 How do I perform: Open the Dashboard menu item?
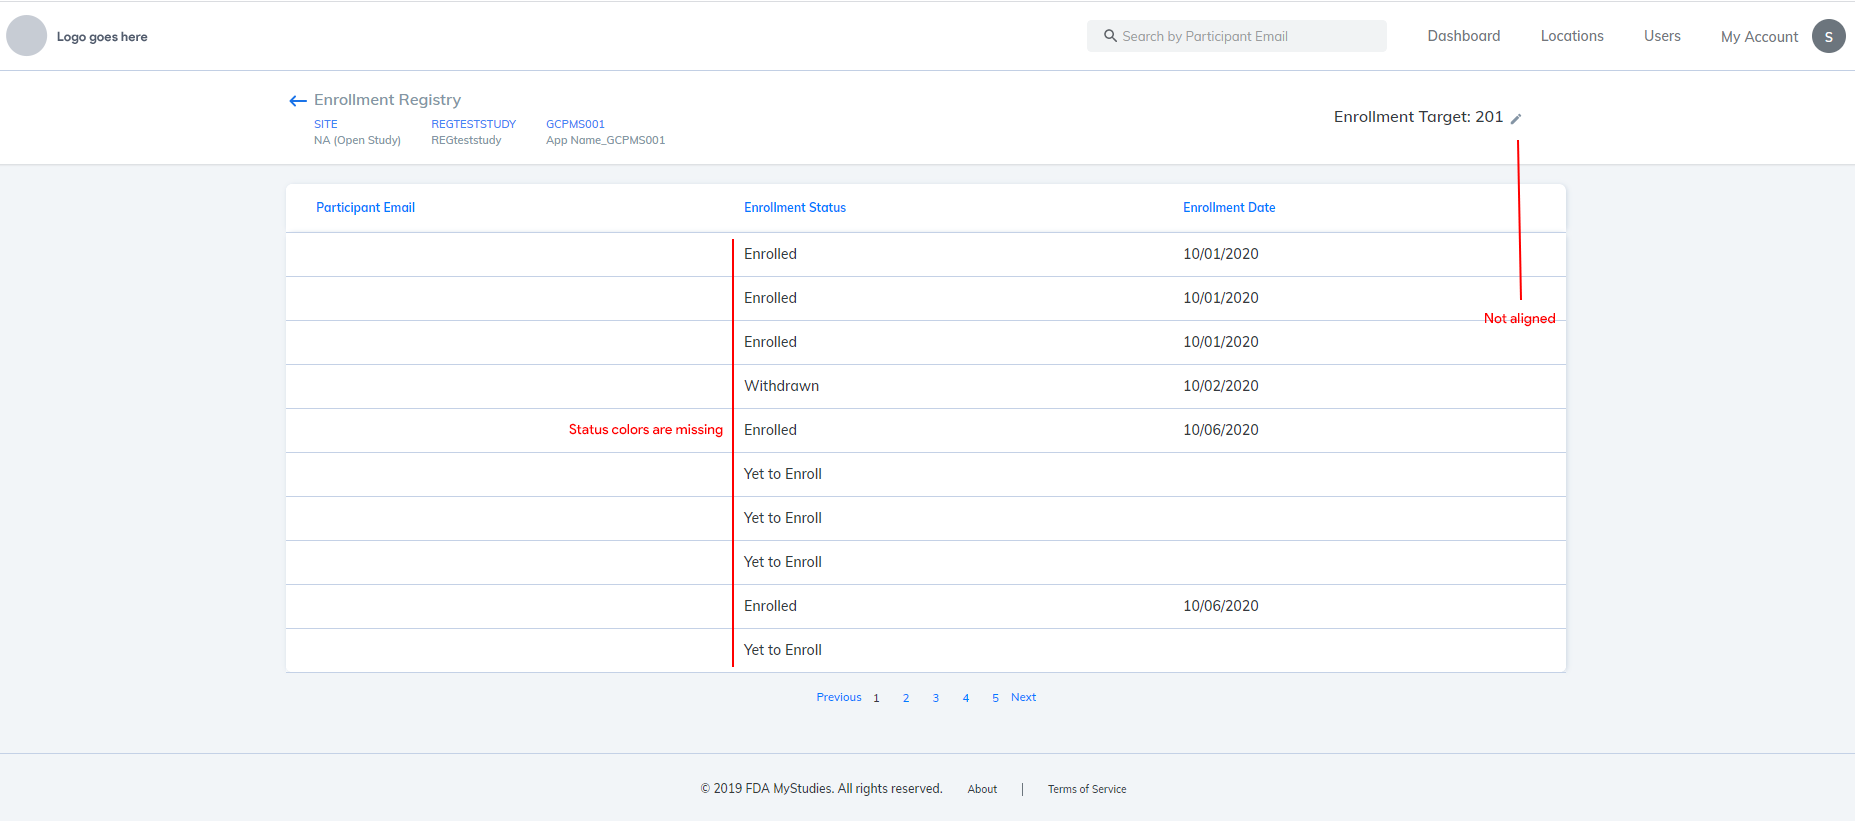(x=1464, y=36)
